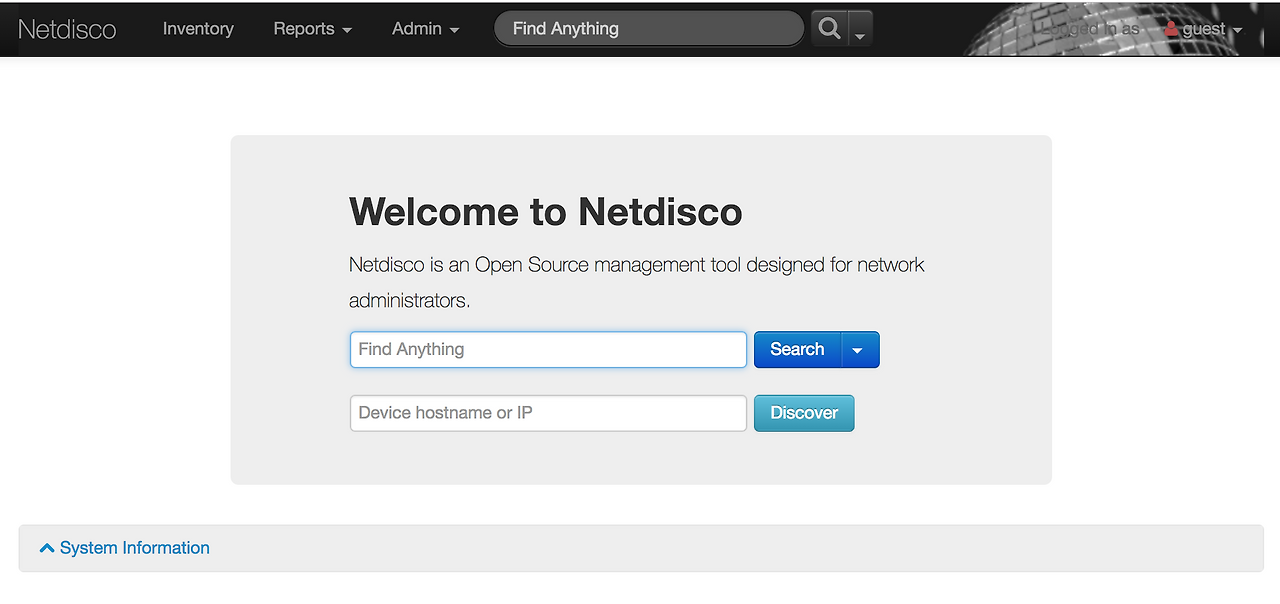Open the guest user menu
This screenshot has height=604, width=1280.
click(x=1204, y=29)
